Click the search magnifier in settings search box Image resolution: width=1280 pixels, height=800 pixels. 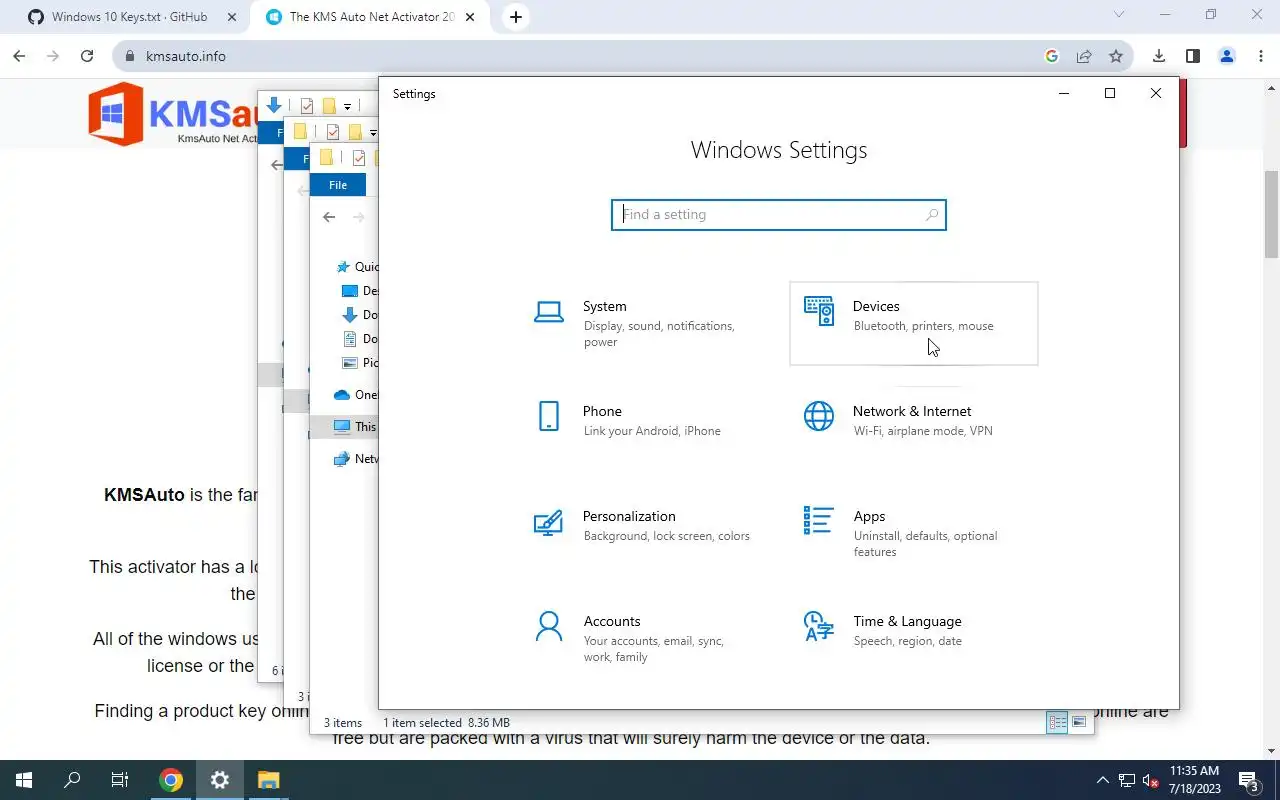(x=931, y=214)
